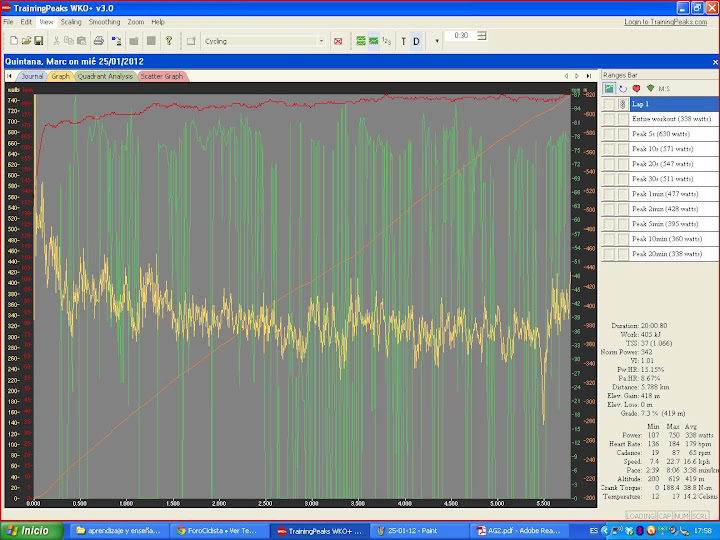
Task: Click the green gem icon in the Ranges Bar
Action: 650,88
